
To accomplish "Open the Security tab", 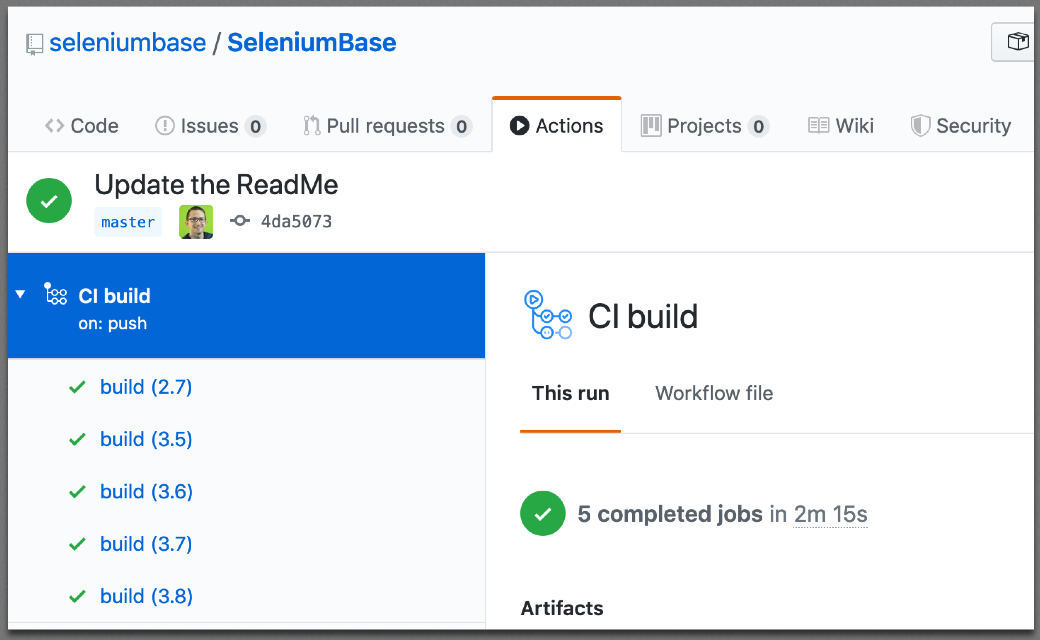I will (961, 126).
